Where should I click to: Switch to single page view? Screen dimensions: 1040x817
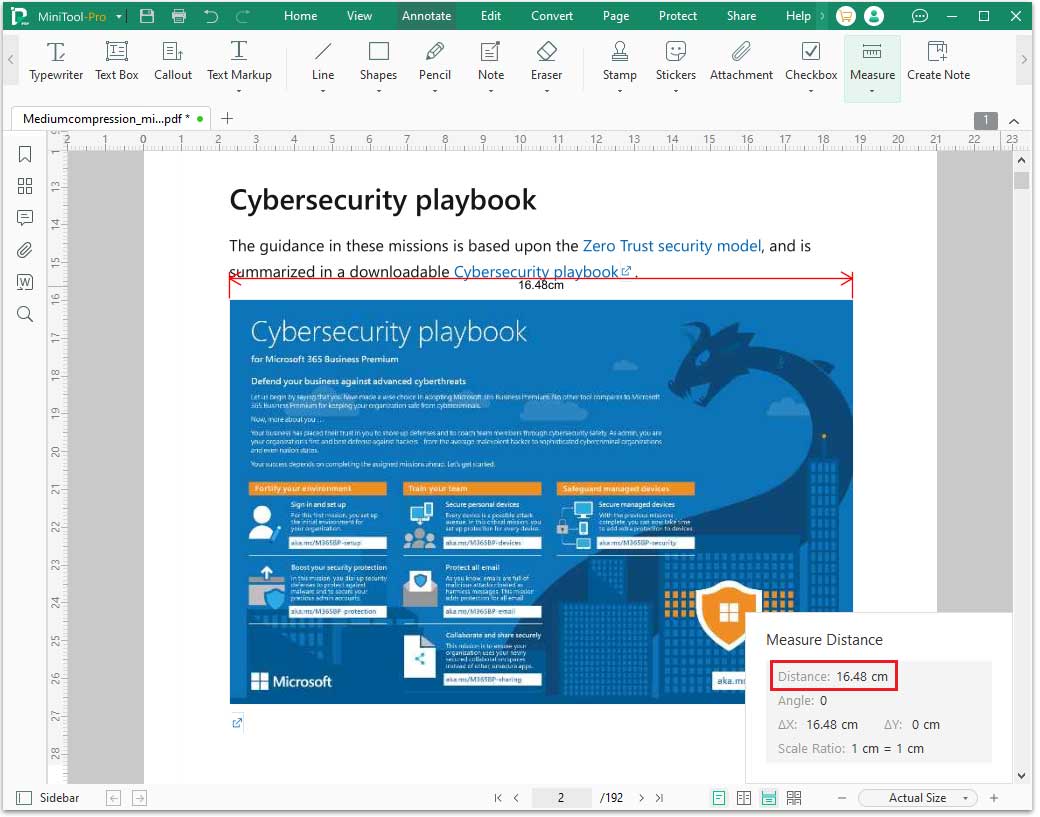[x=718, y=798]
